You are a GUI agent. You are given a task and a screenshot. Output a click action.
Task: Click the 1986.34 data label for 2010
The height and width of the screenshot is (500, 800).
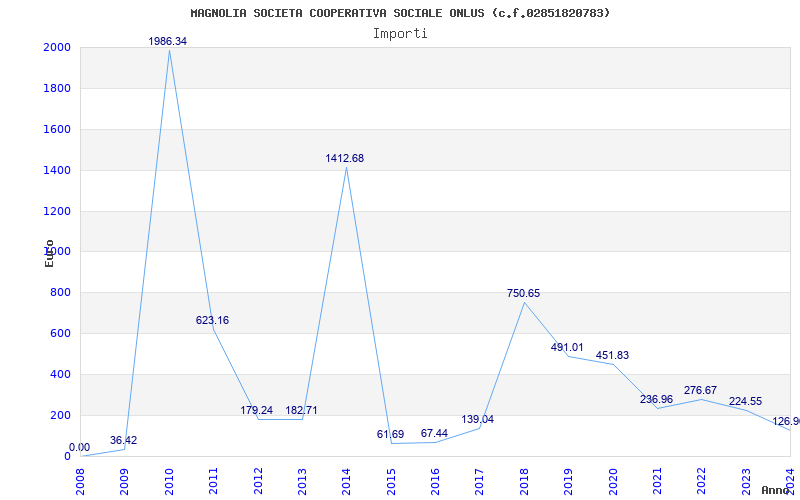tap(168, 41)
